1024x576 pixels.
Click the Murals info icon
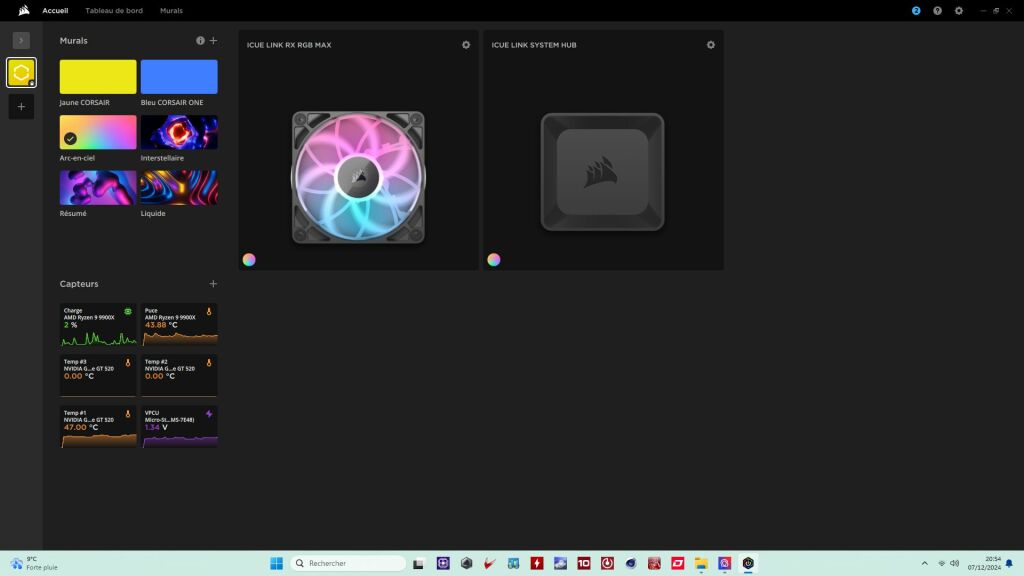click(x=200, y=41)
